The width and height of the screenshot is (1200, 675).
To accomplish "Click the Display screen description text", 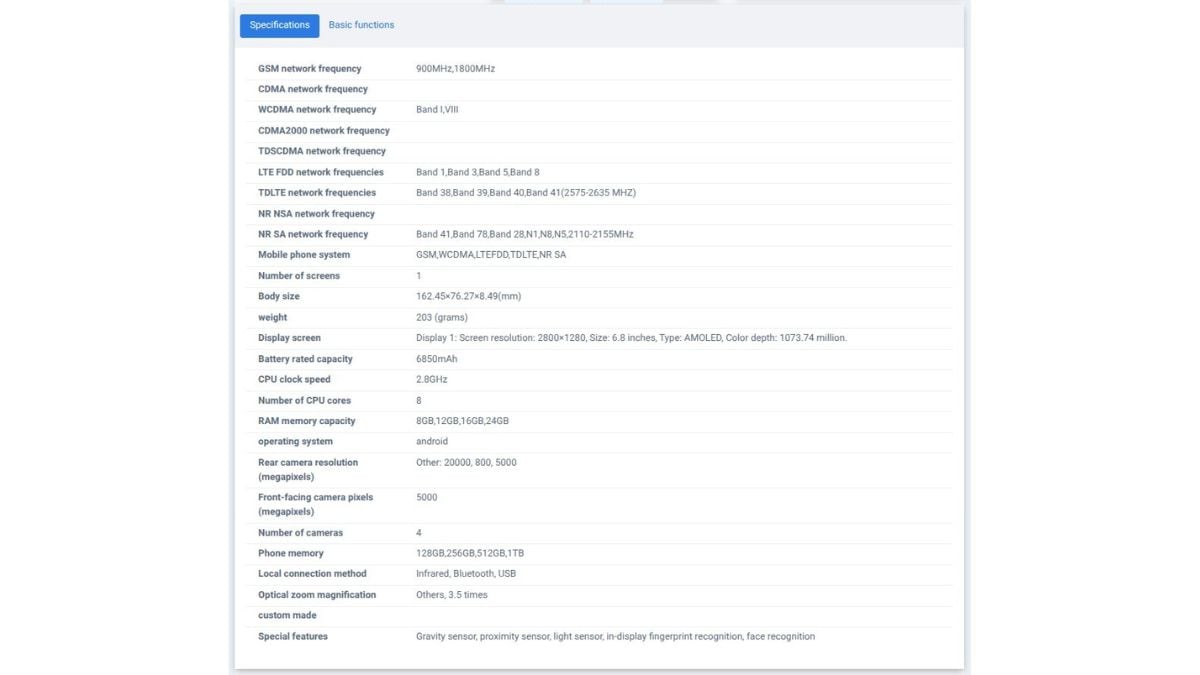I will [x=631, y=338].
